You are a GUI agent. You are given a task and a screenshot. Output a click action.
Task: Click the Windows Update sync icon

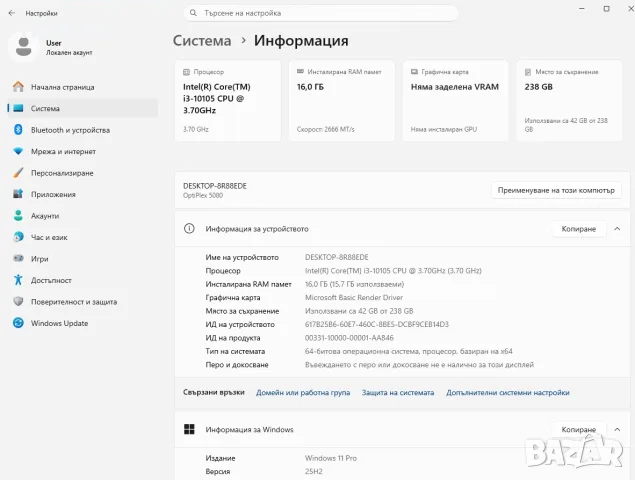click(x=18, y=323)
